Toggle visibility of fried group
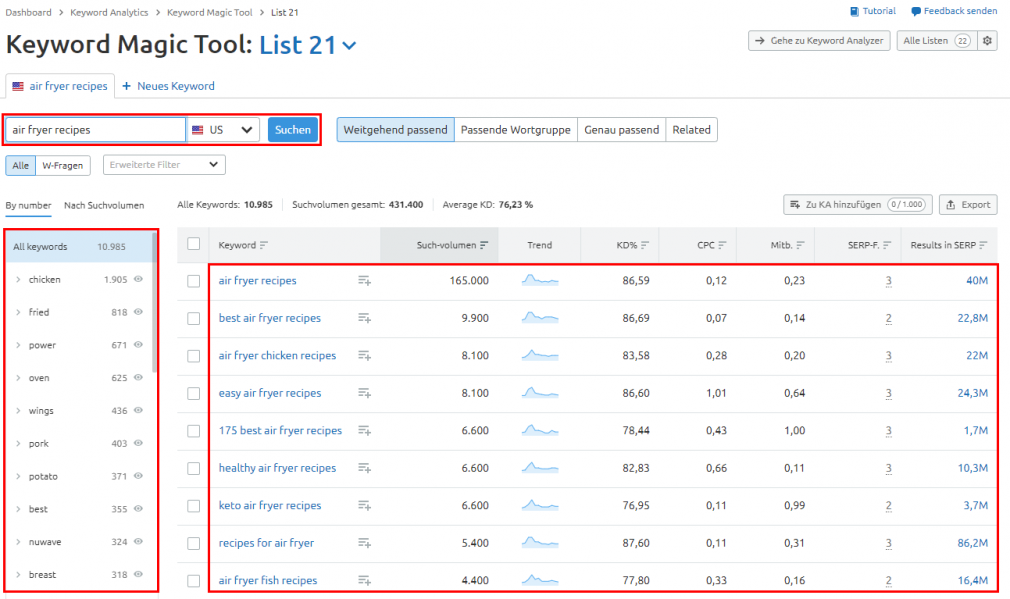Viewport: 1010px width, 599px height. coord(138,312)
